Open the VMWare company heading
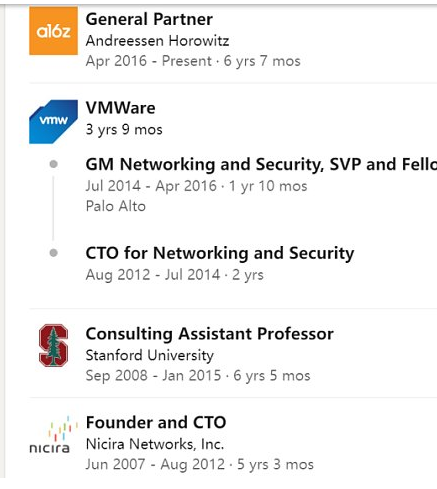Screen dimensions: 437x489 click(x=120, y=108)
